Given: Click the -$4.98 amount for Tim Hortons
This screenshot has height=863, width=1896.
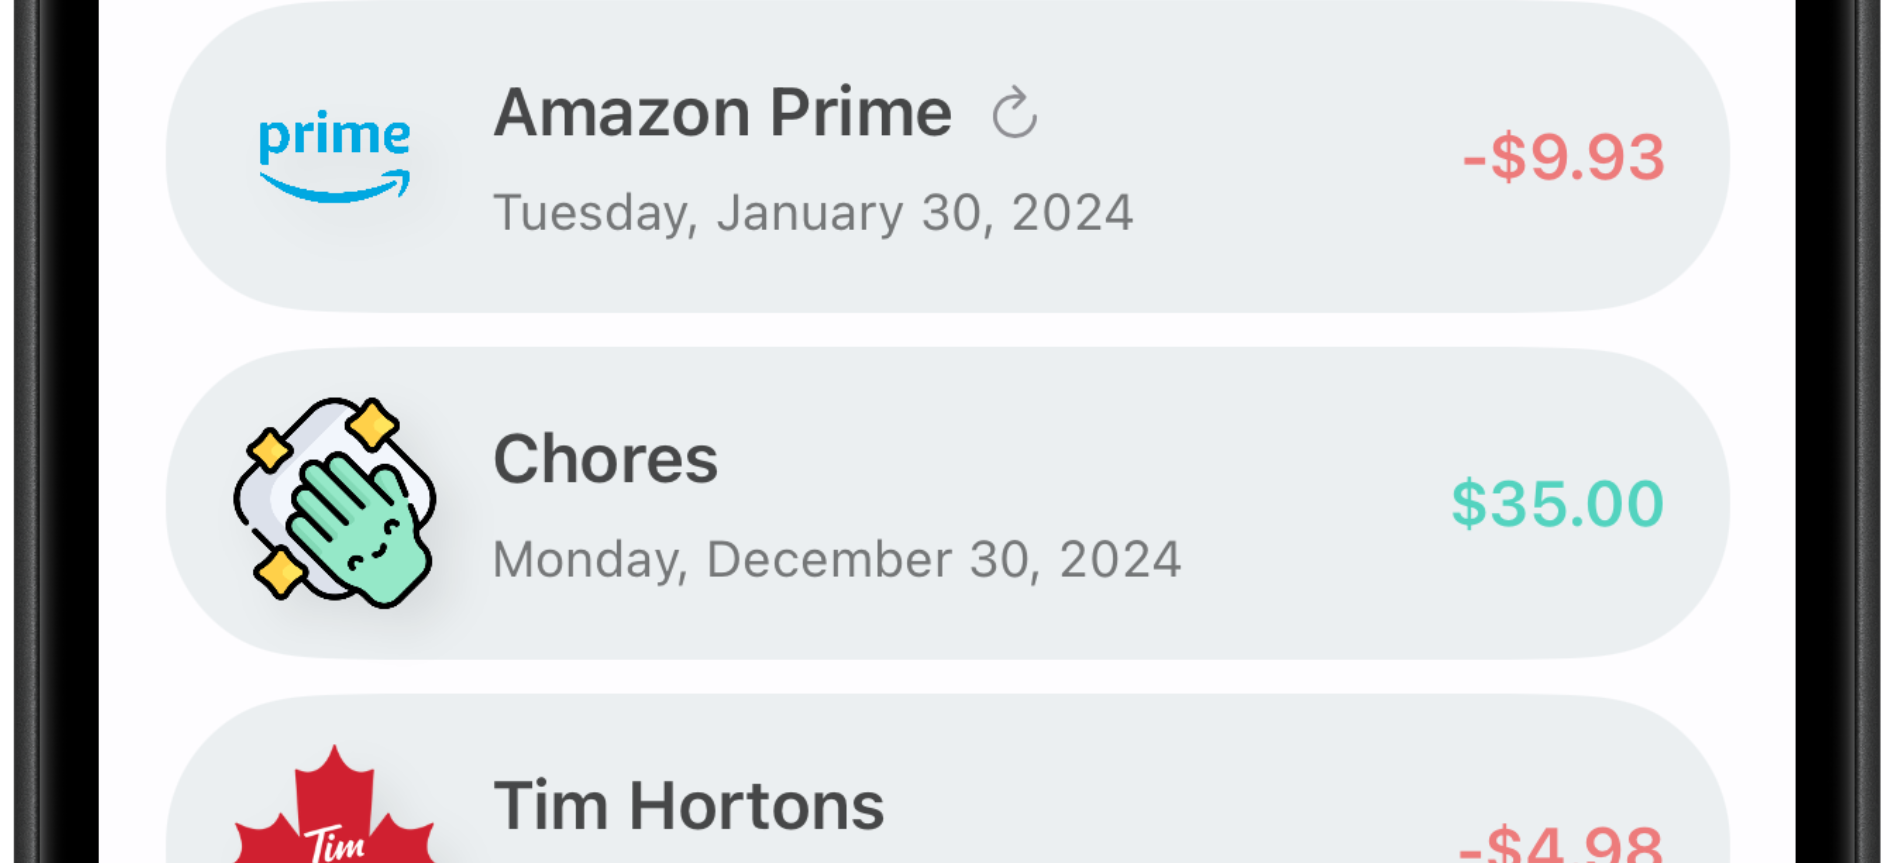Looking at the screenshot, I should [1560, 843].
